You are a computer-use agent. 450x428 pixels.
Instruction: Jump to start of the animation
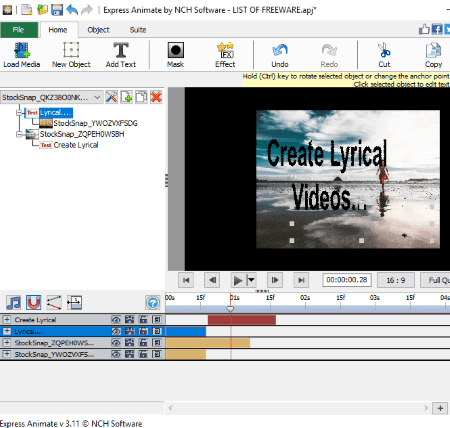(x=186, y=280)
